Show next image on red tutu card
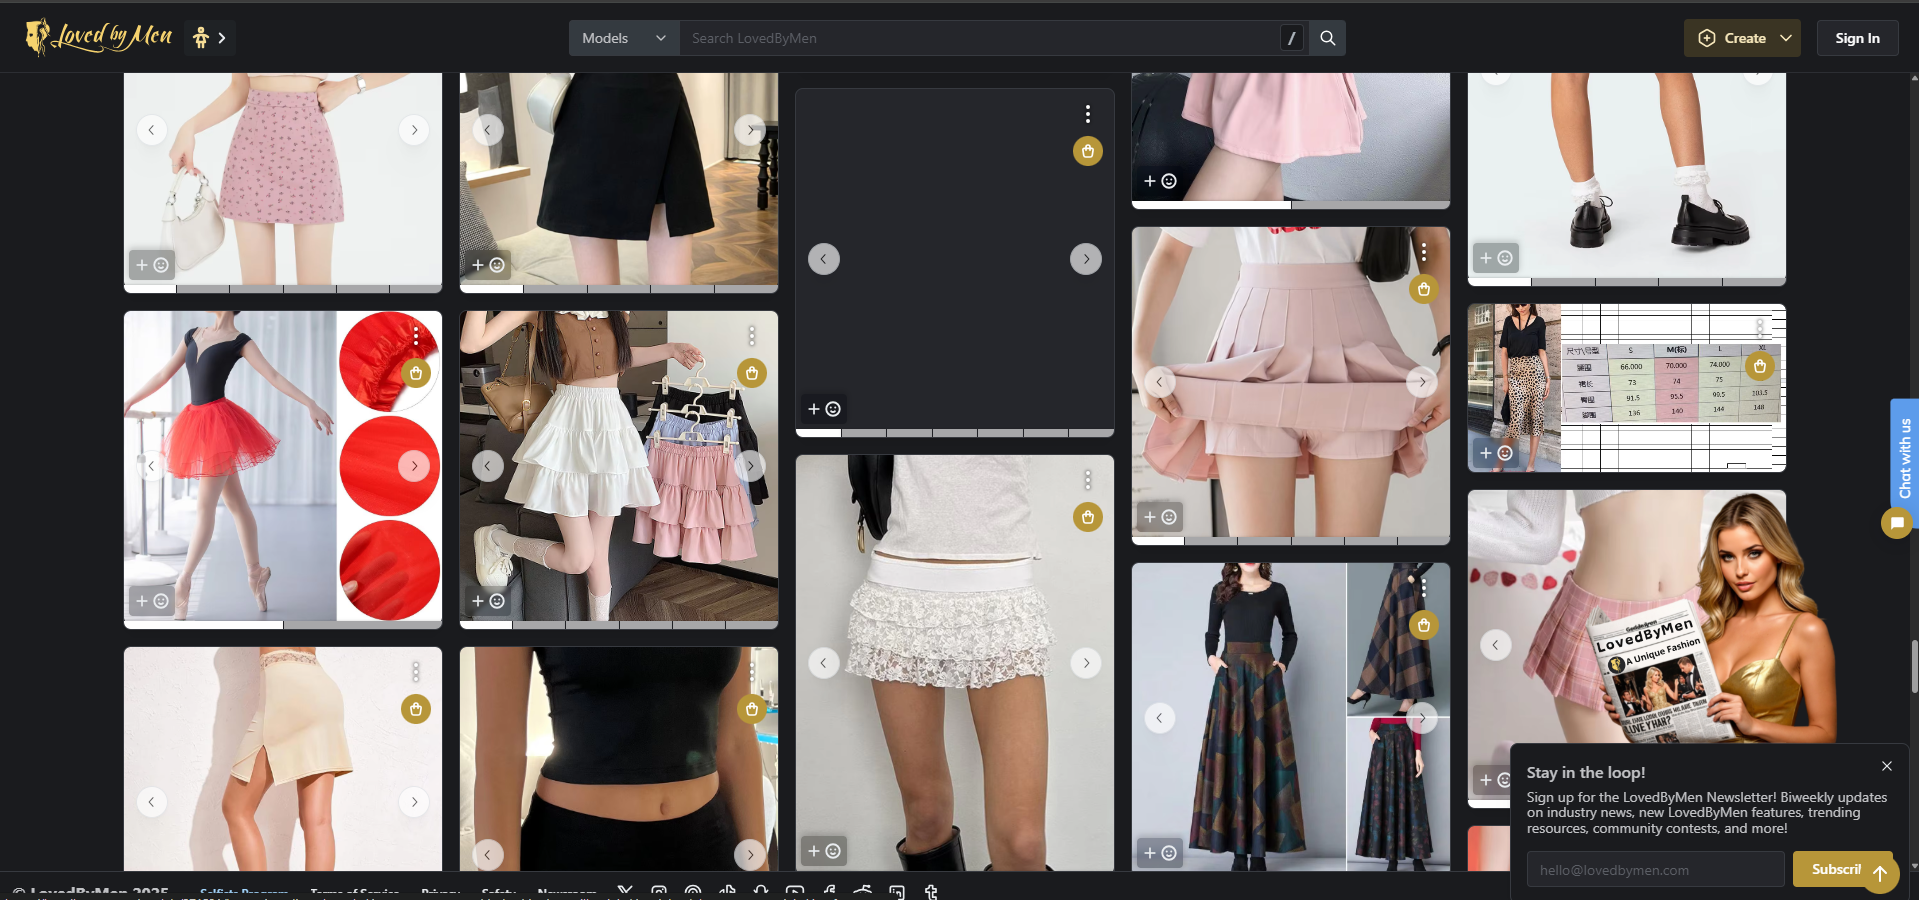 coord(414,466)
